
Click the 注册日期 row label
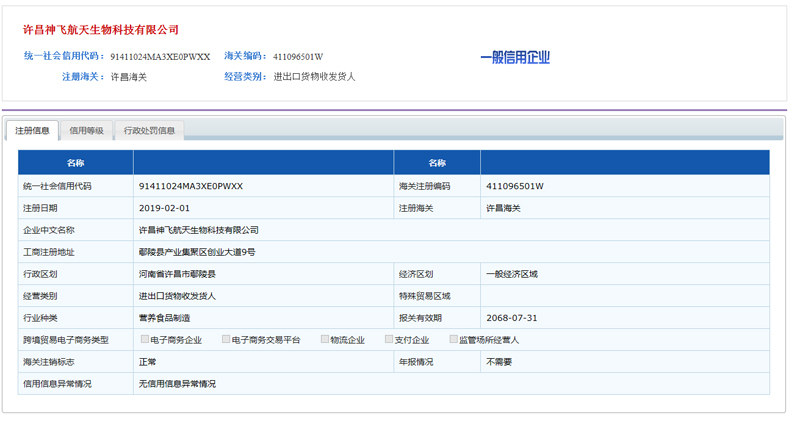click(x=40, y=208)
